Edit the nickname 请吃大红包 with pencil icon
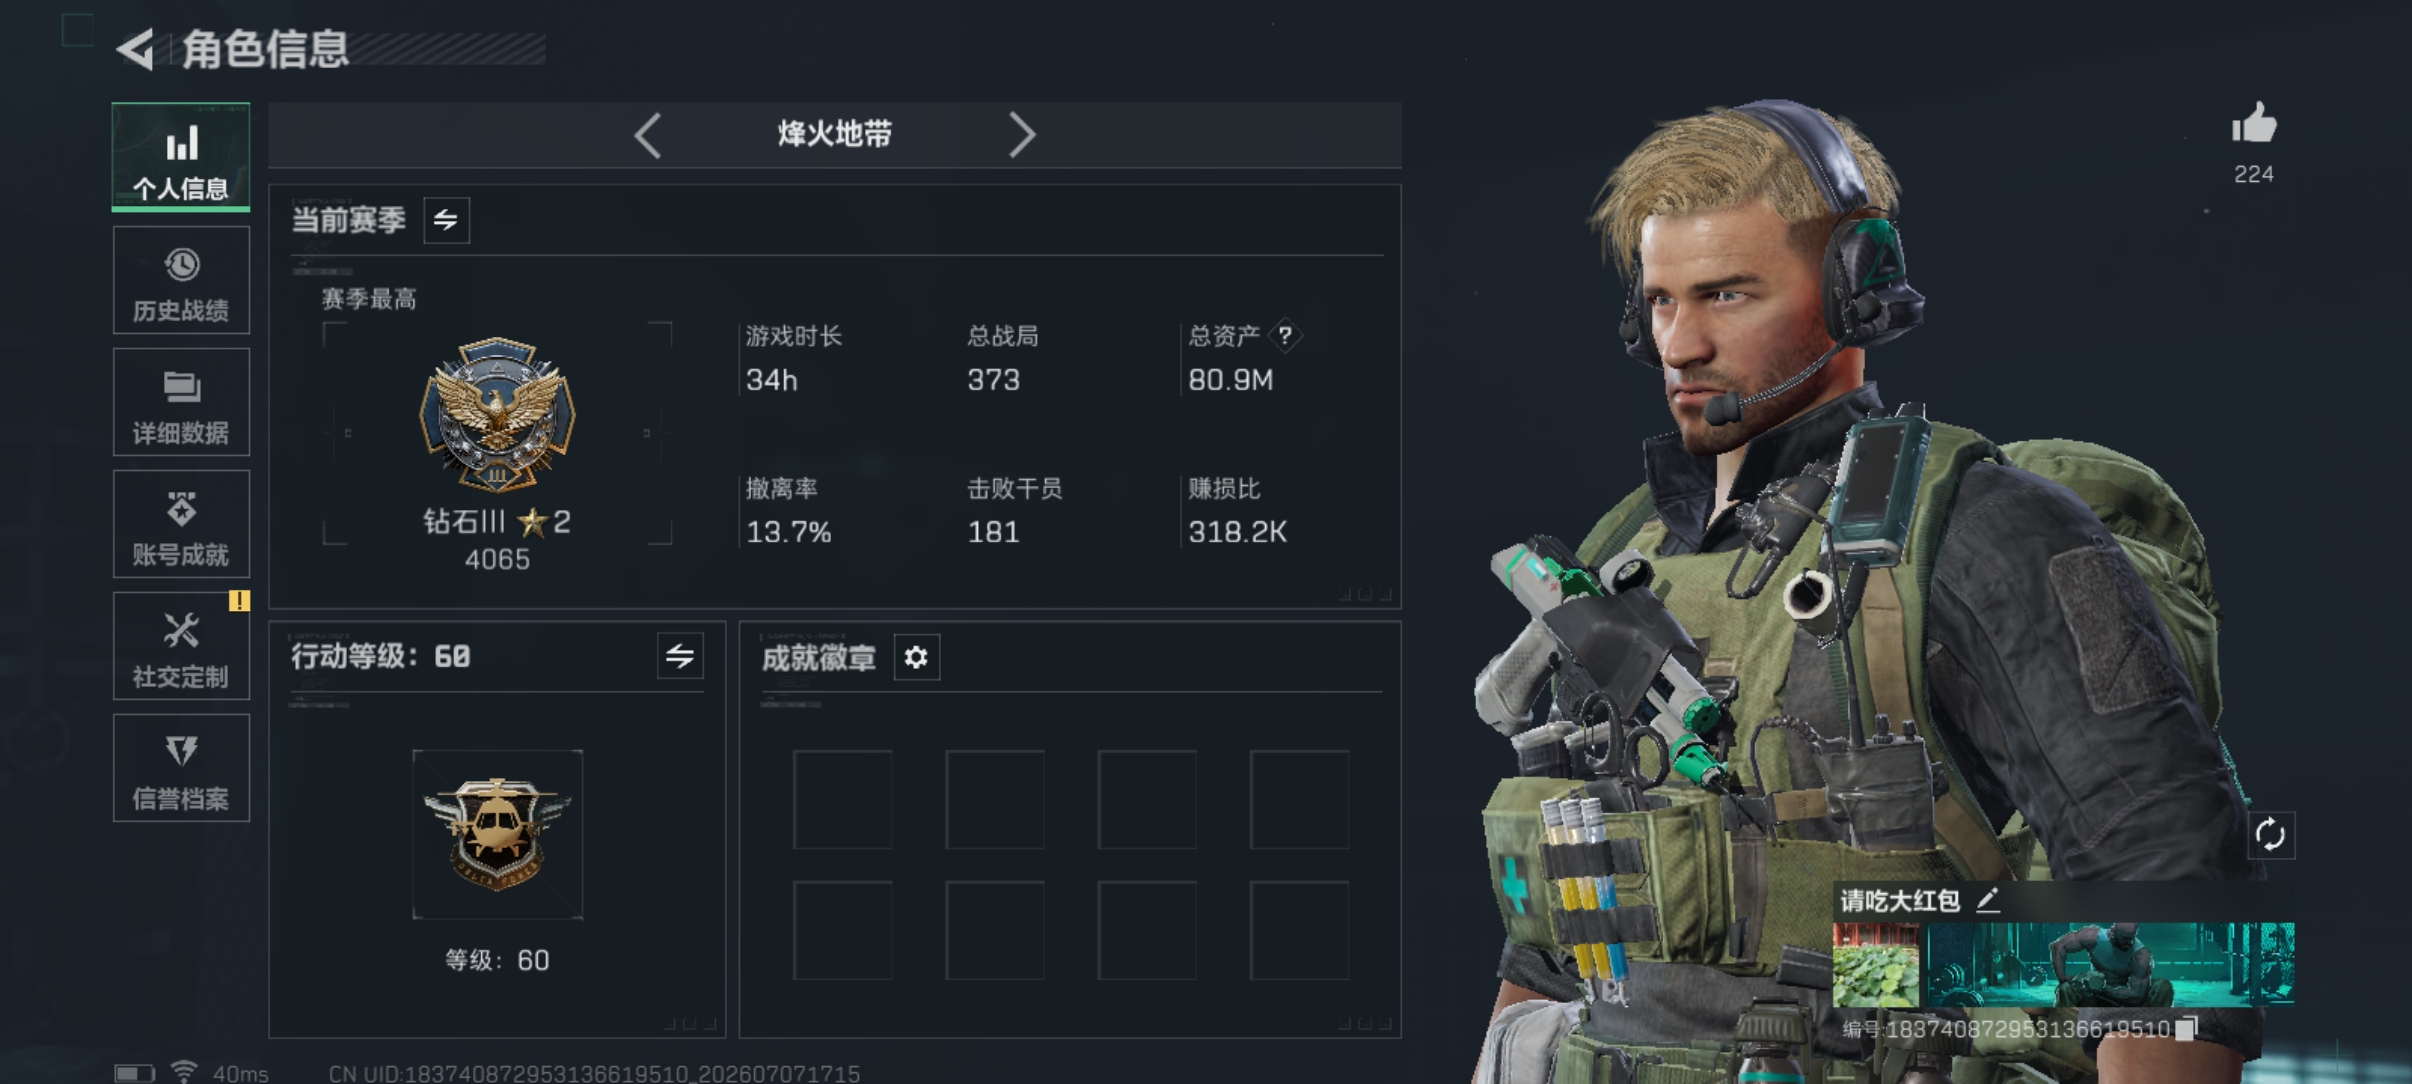The image size is (2412, 1084). coord(1988,900)
